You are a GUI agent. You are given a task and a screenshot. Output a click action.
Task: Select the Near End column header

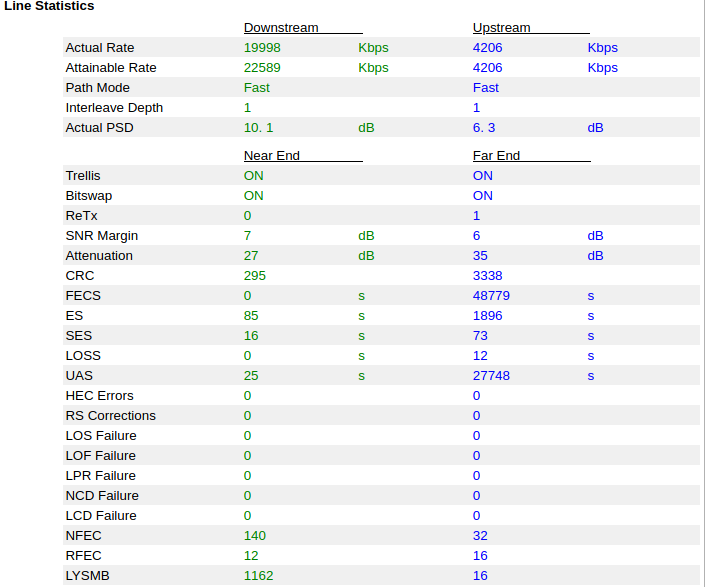[x=272, y=156]
